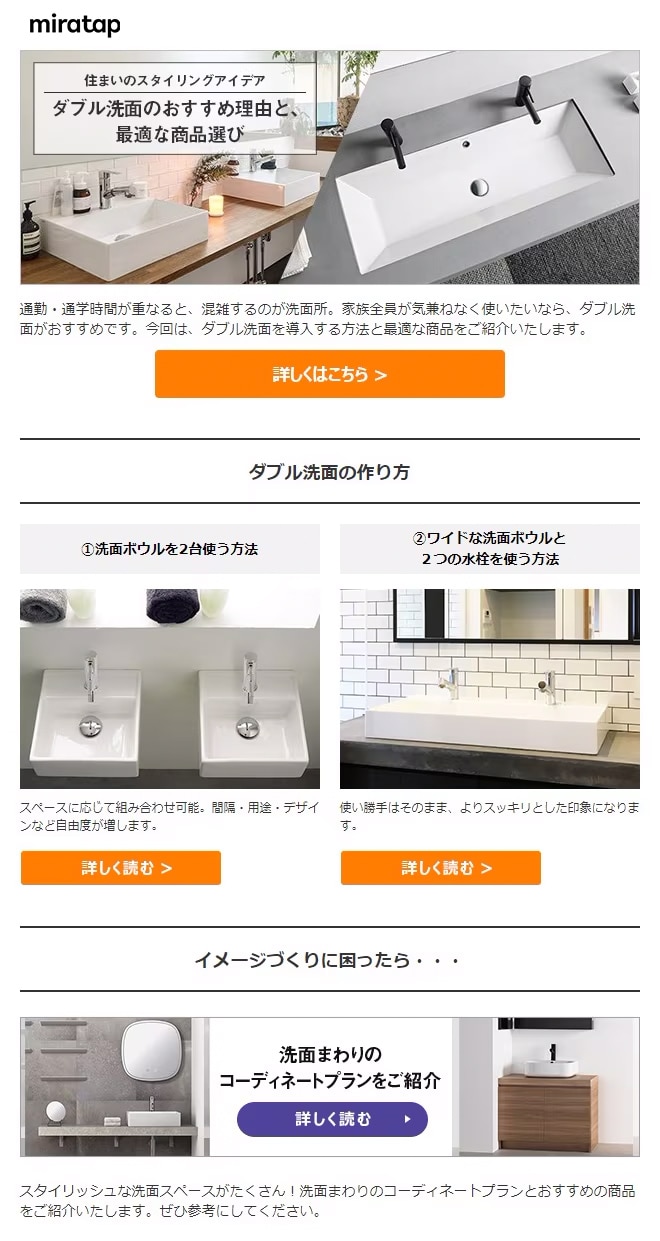
Task: Open the wide sink with two faucets photo
Action: point(490,688)
